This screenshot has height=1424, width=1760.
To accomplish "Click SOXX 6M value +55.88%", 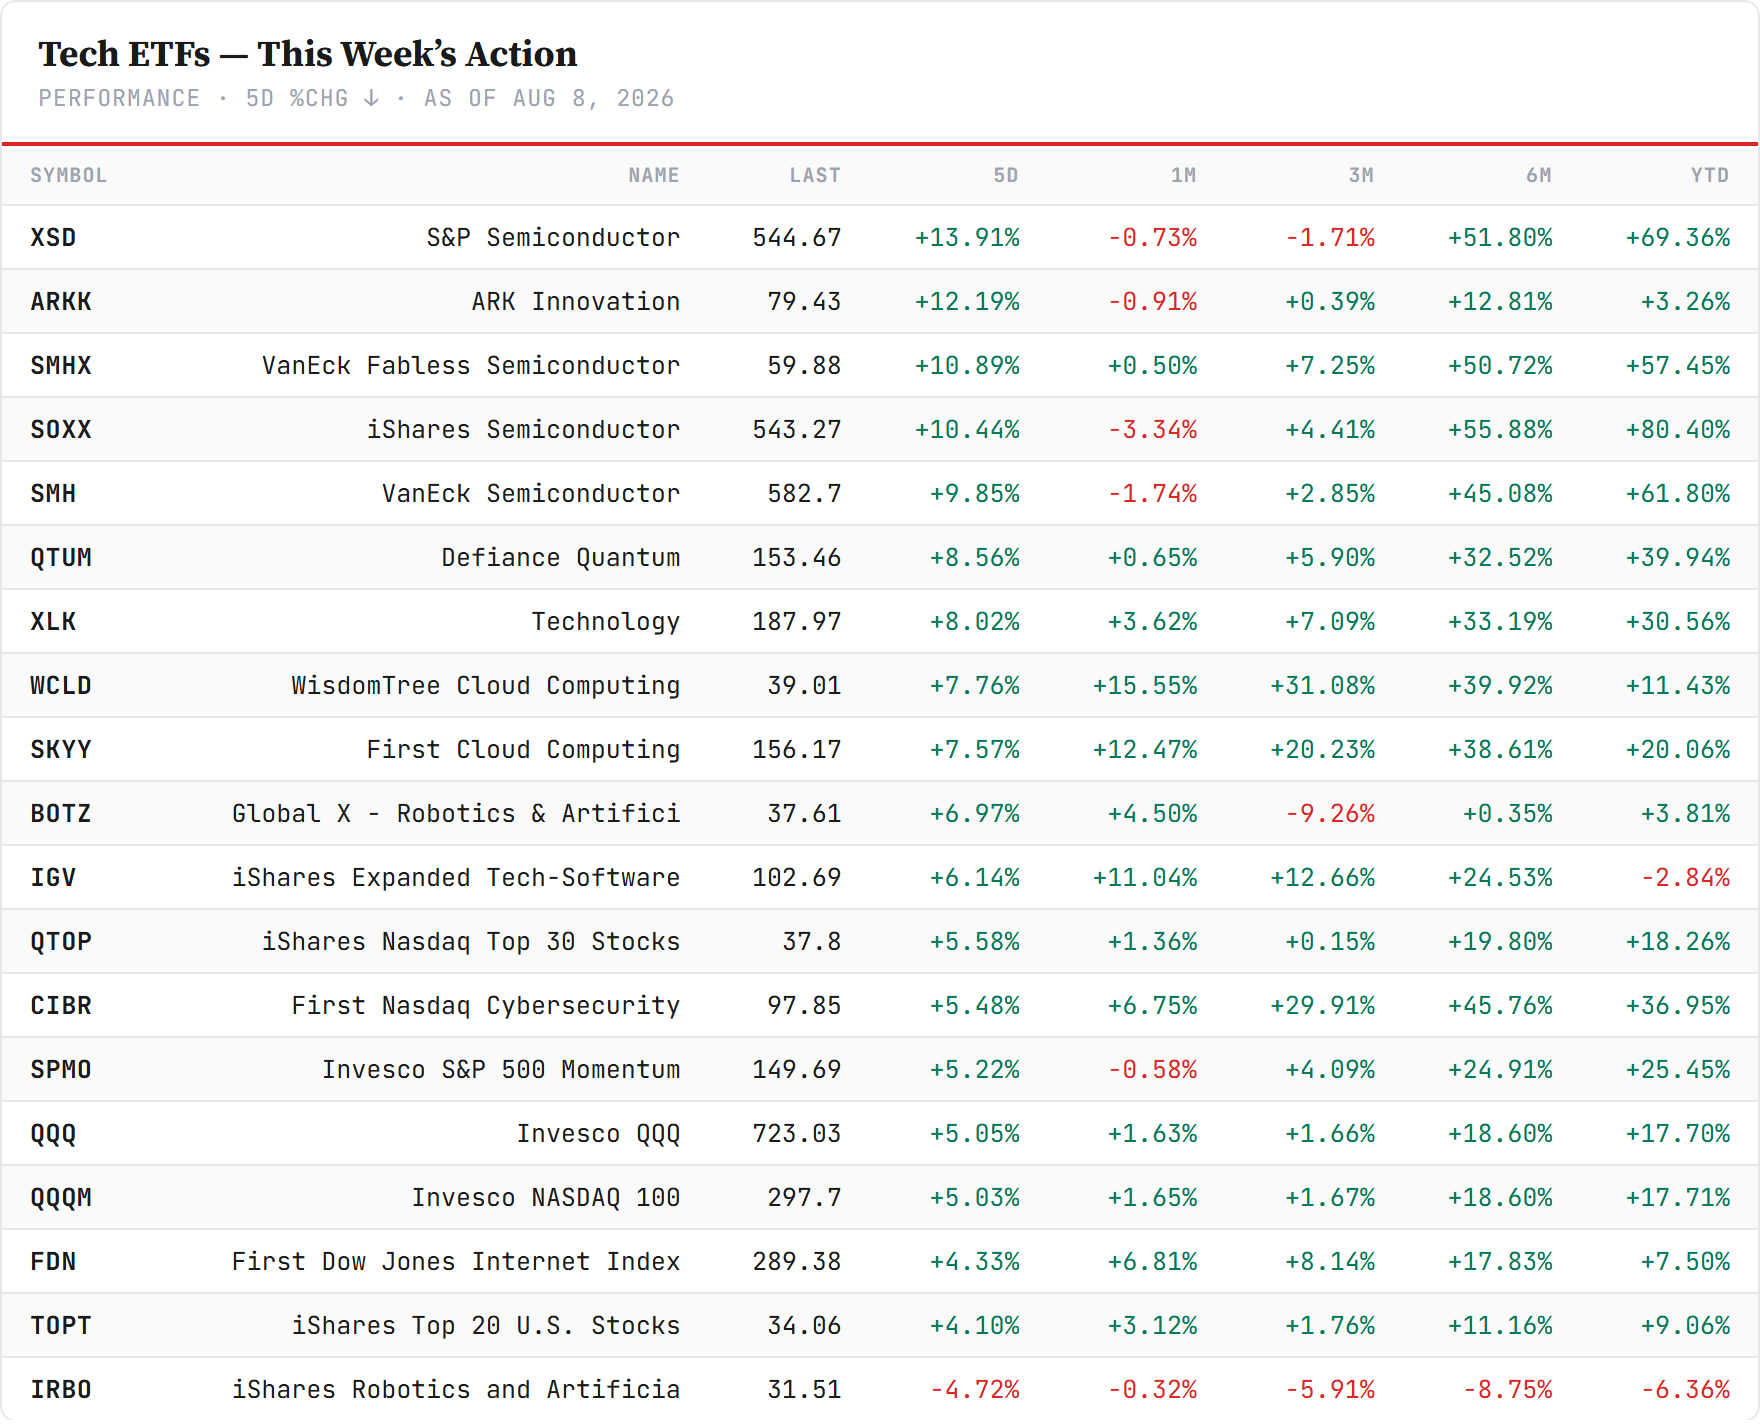I will pos(1500,430).
